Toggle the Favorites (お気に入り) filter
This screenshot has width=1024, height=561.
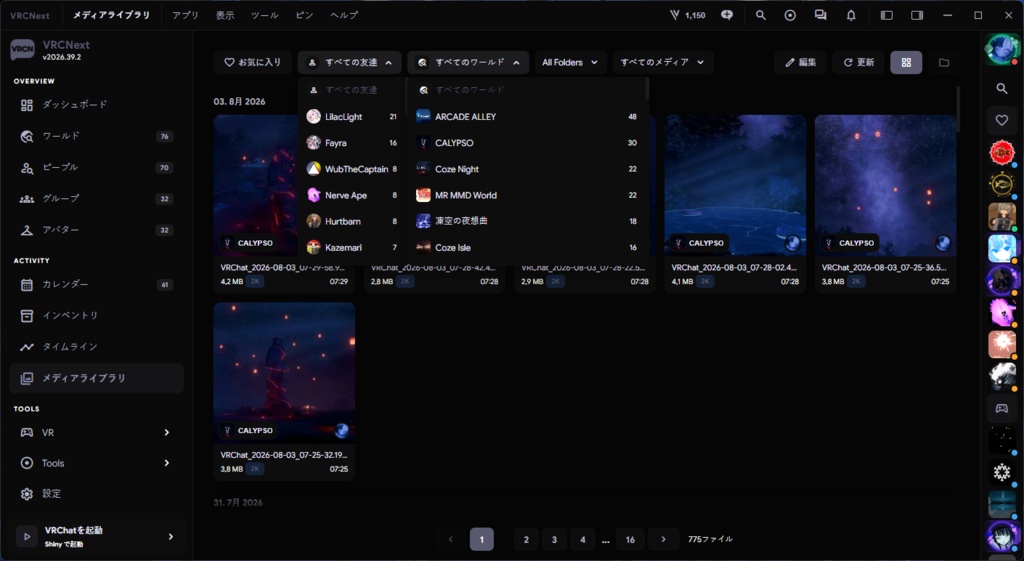(253, 63)
